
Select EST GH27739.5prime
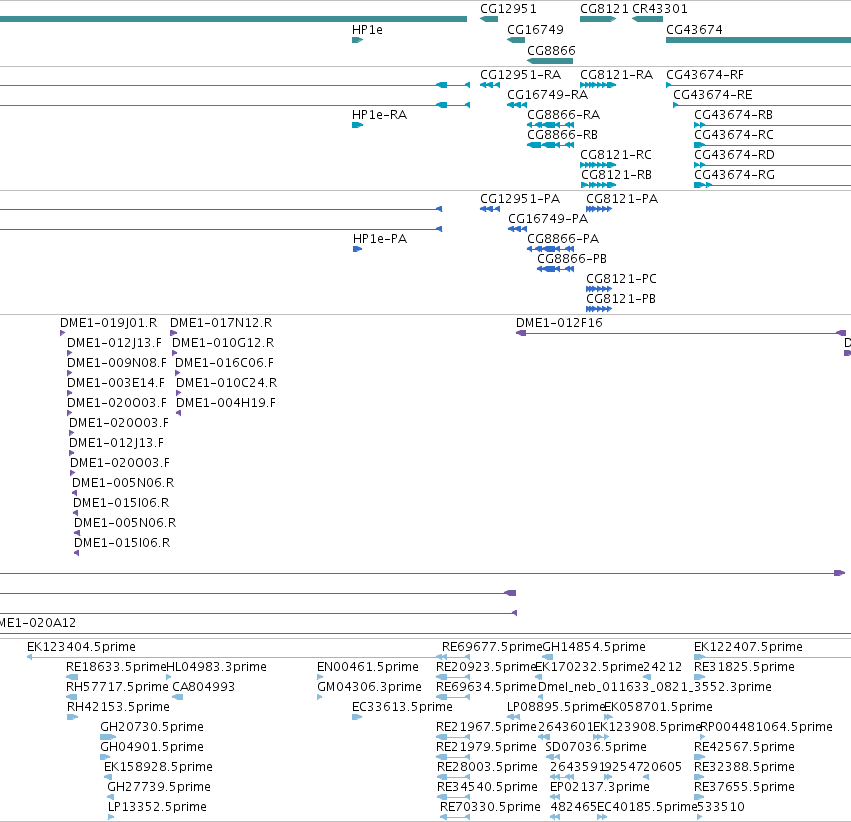(159, 787)
